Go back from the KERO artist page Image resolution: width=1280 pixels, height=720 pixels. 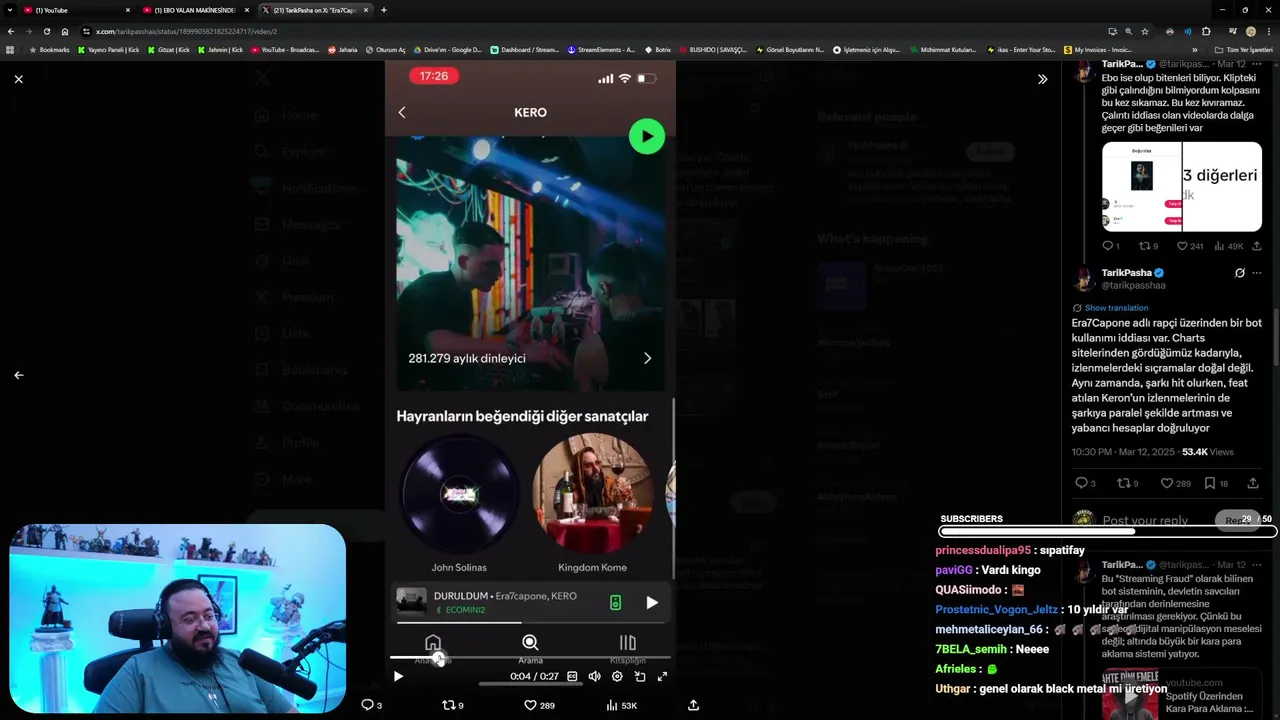[x=402, y=112]
